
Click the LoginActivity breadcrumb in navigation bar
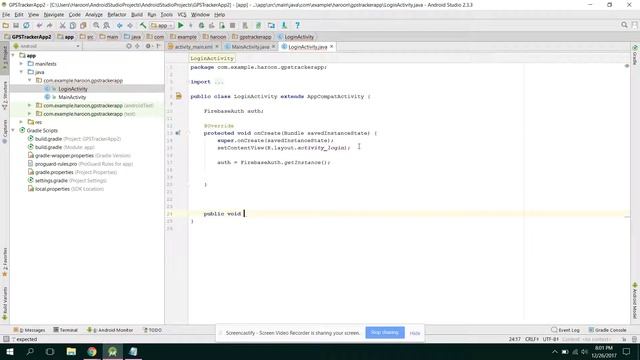click(296, 37)
